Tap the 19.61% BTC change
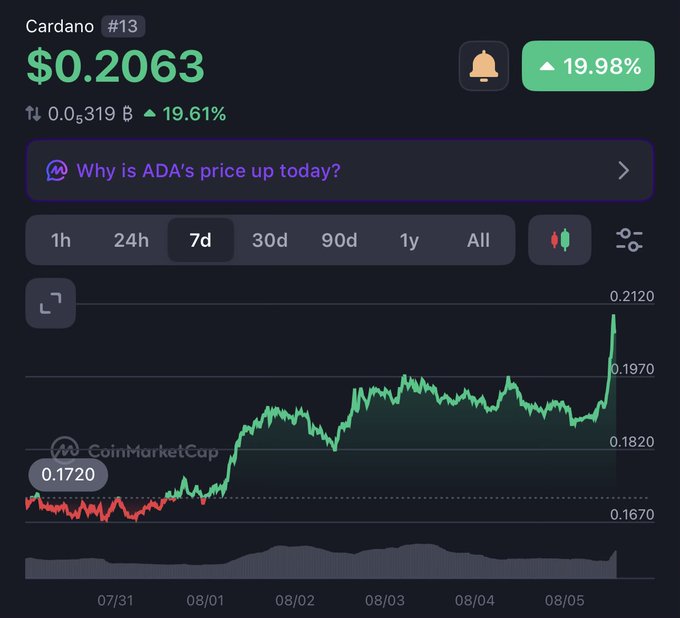The height and width of the screenshot is (618, 680). coord(185,114)
